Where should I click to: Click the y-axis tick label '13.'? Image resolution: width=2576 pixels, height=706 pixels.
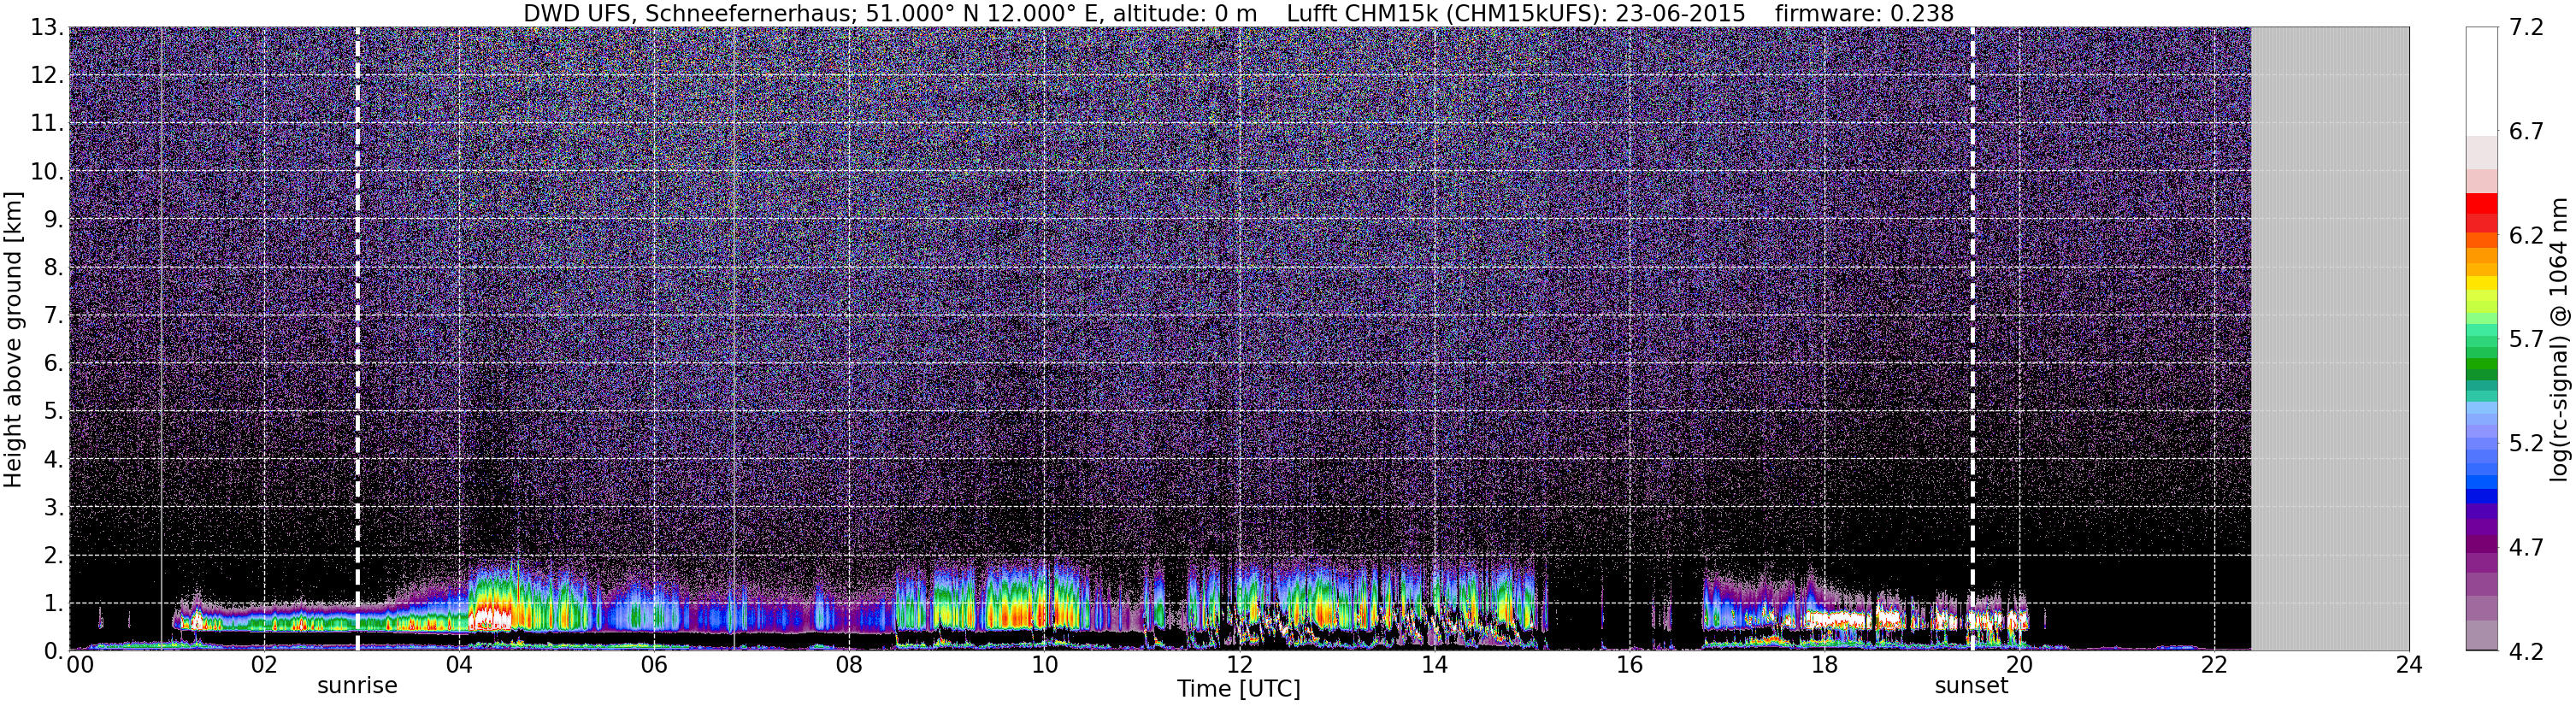click(x=46, y=28)
